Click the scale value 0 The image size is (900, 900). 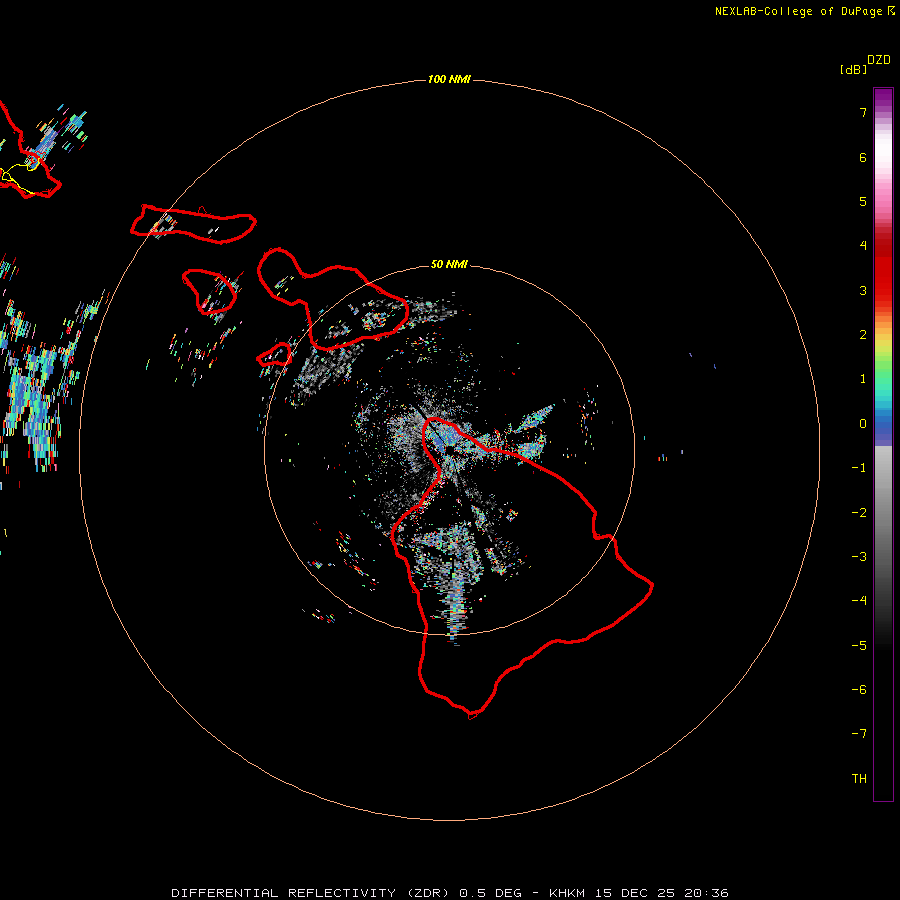[863, 424]
